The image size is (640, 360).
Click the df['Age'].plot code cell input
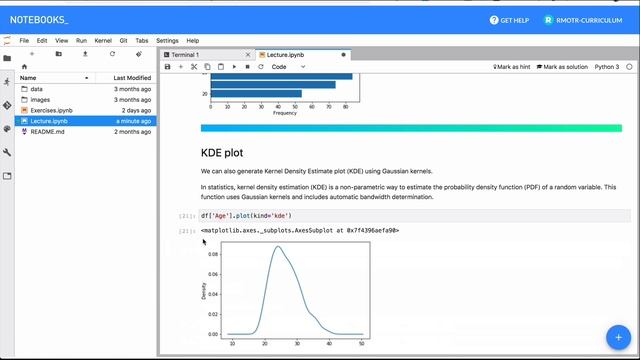(x=415, y=216)
